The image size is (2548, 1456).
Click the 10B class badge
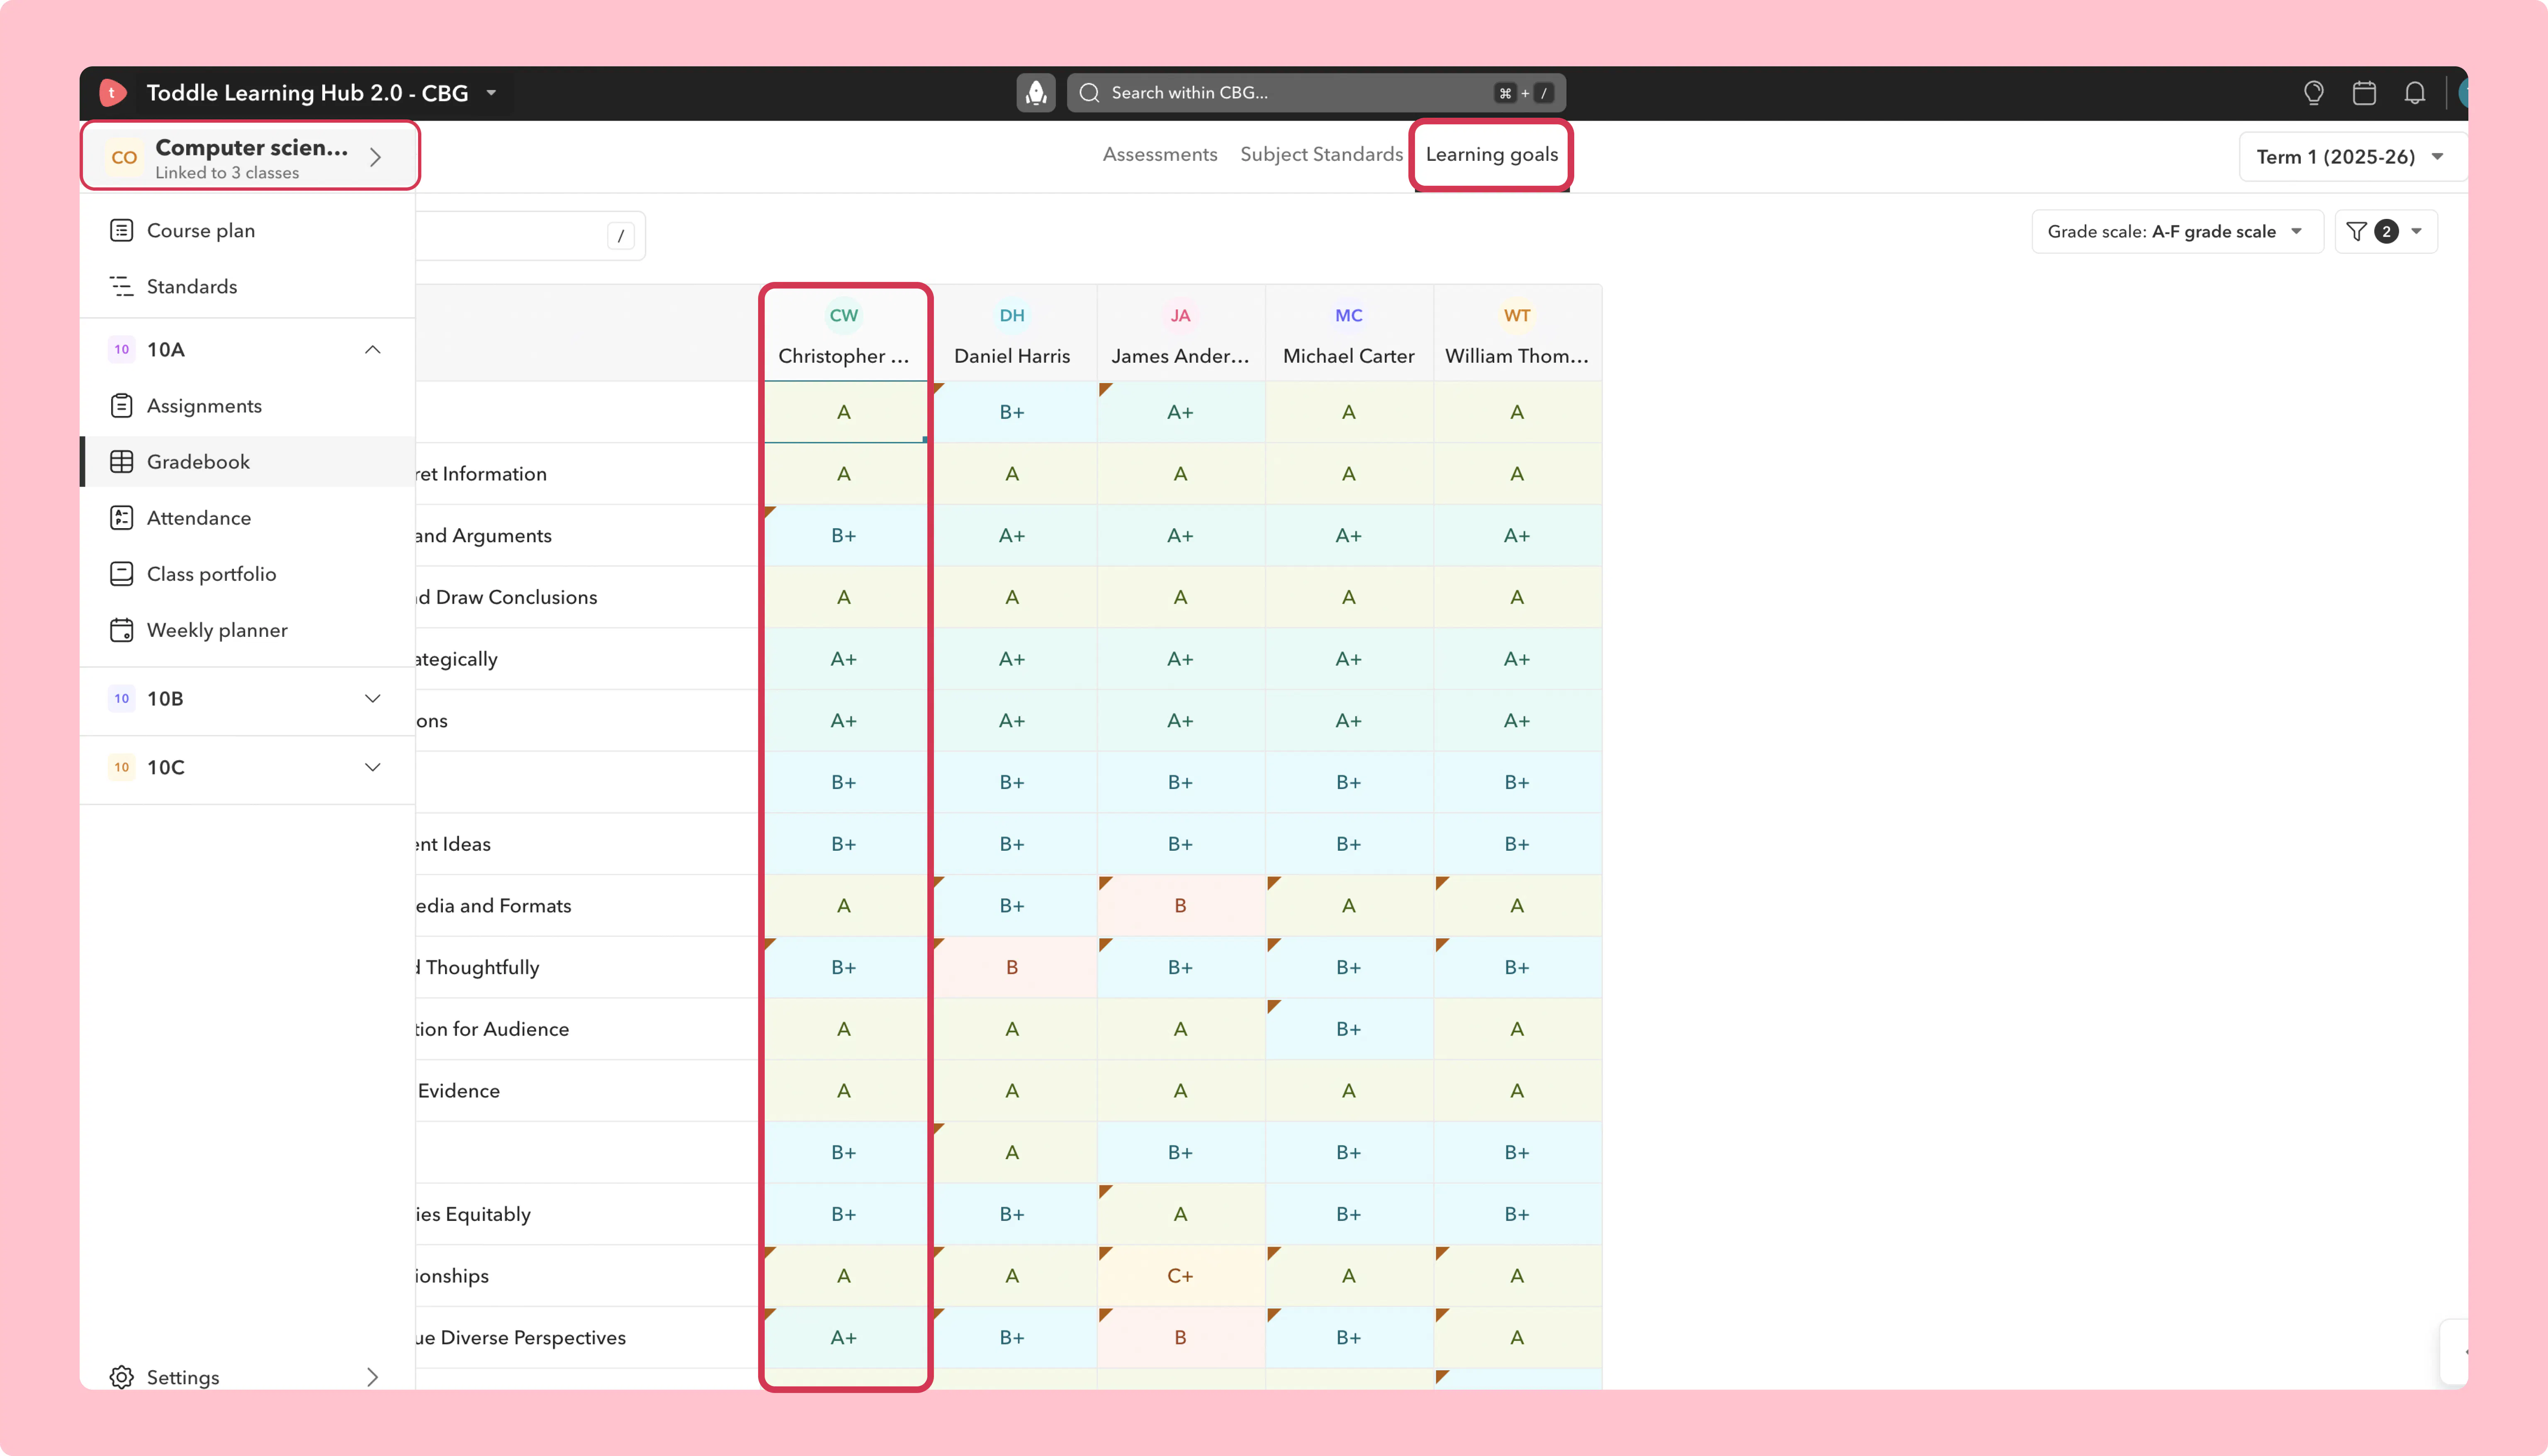[x=122, y=698]
